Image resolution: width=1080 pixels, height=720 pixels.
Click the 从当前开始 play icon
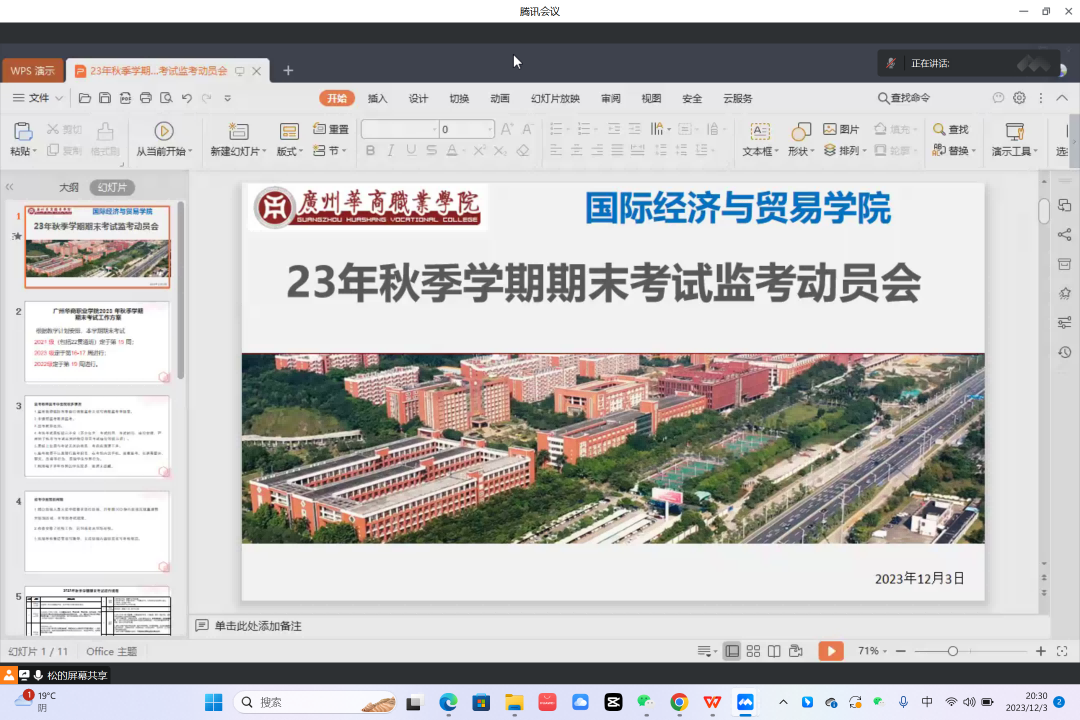(164, 131)
